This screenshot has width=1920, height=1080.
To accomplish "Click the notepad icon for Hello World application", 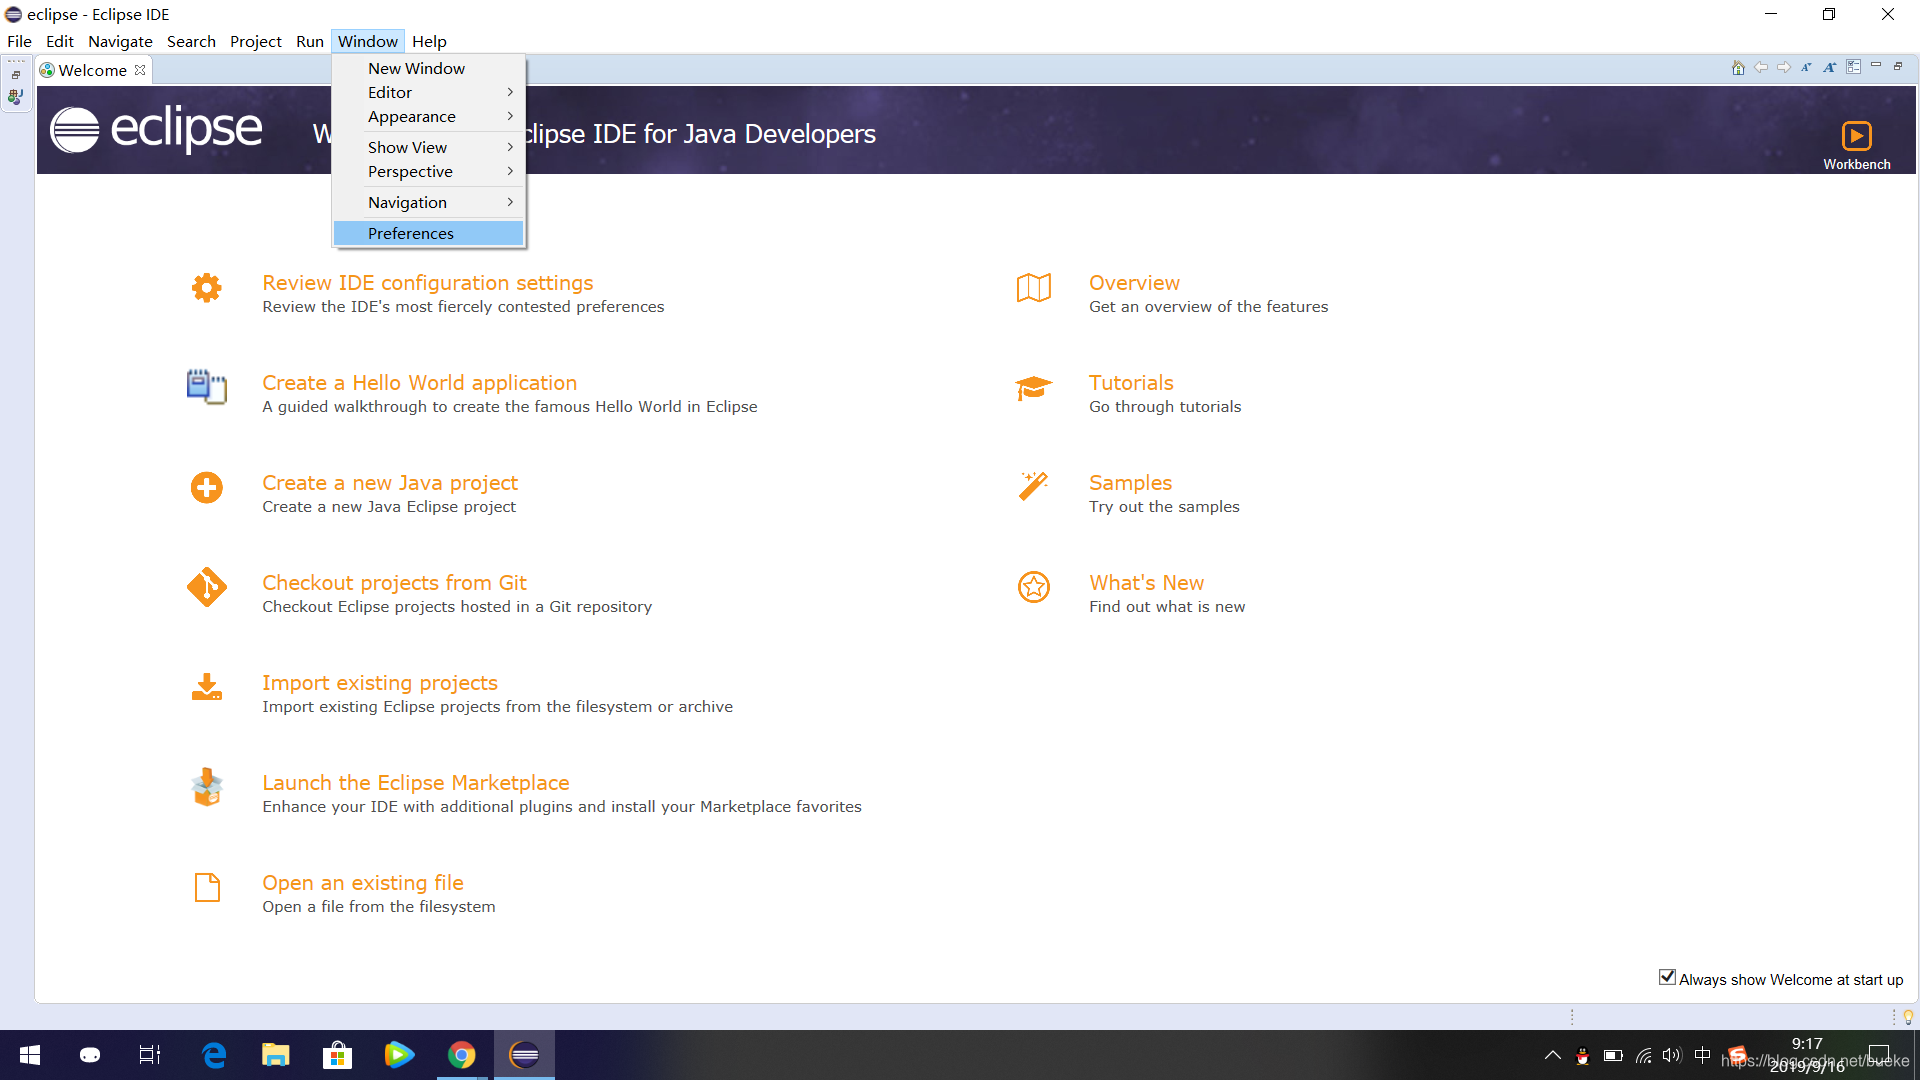I will 207,387.
